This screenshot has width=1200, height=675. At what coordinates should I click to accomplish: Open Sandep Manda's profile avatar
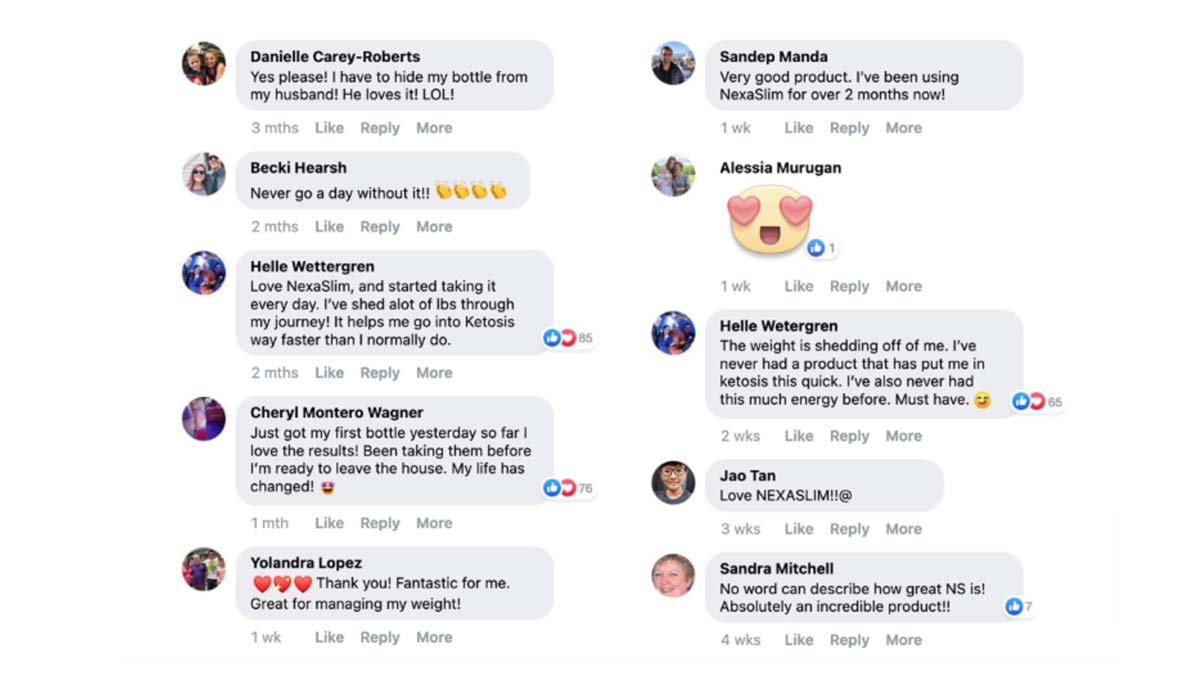click(673, 64)
